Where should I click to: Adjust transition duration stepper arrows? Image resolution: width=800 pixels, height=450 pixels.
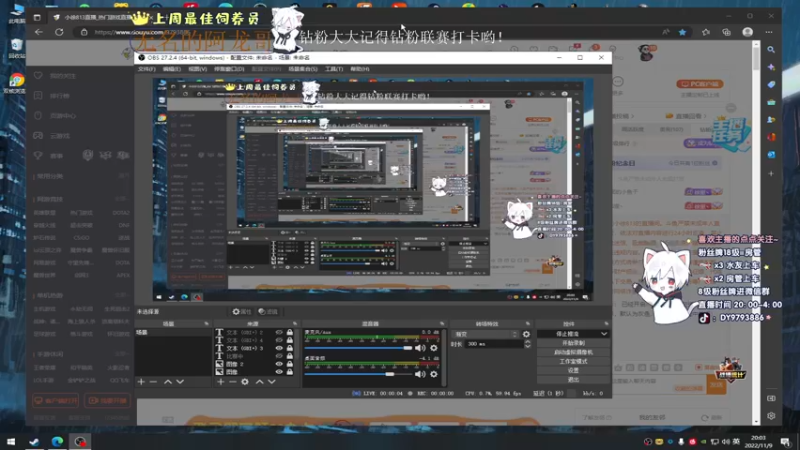point(527,344)
